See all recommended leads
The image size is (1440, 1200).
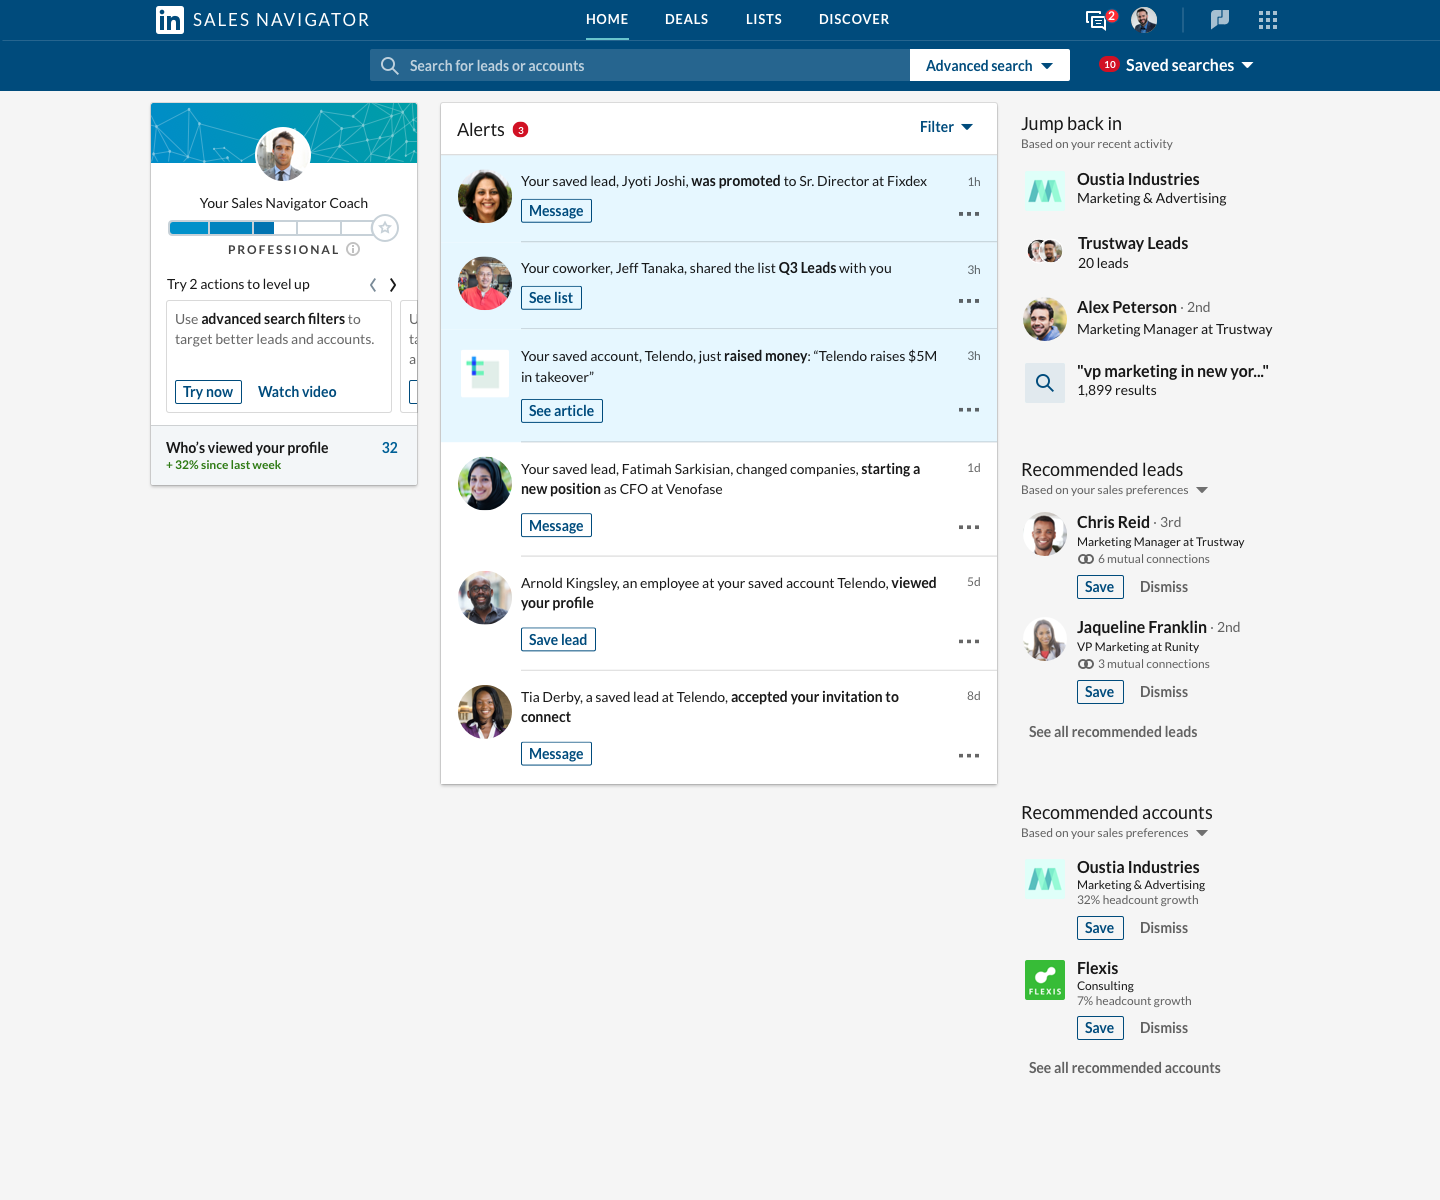(x=1113, y=732)
